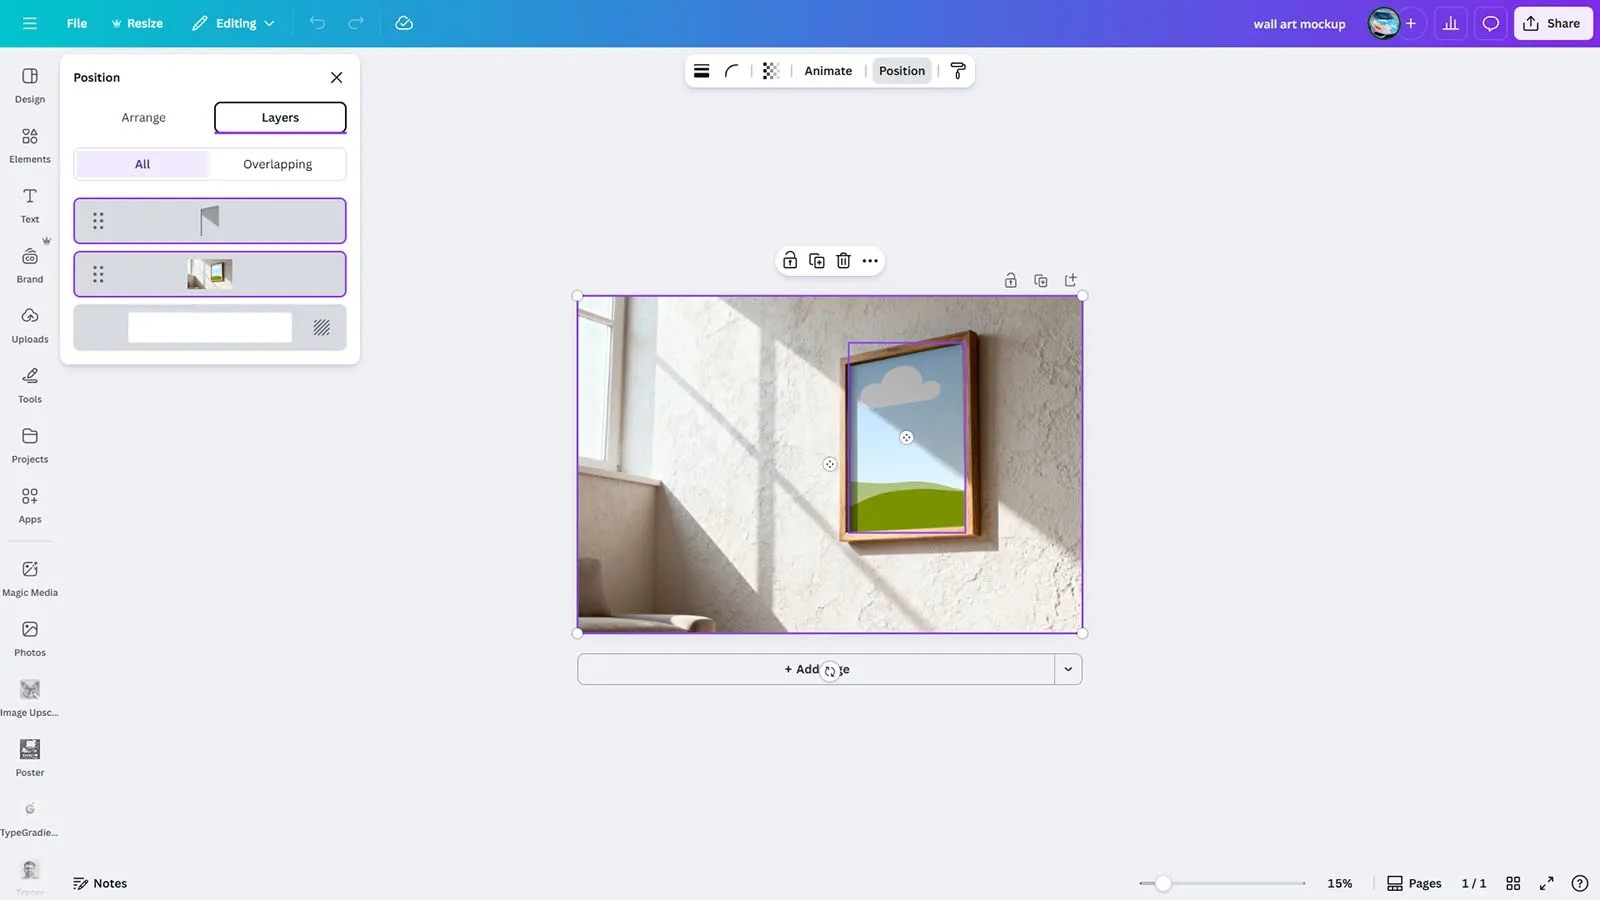
Task: Click the transparency checkerboard icon
Action: tap(770, 71)
